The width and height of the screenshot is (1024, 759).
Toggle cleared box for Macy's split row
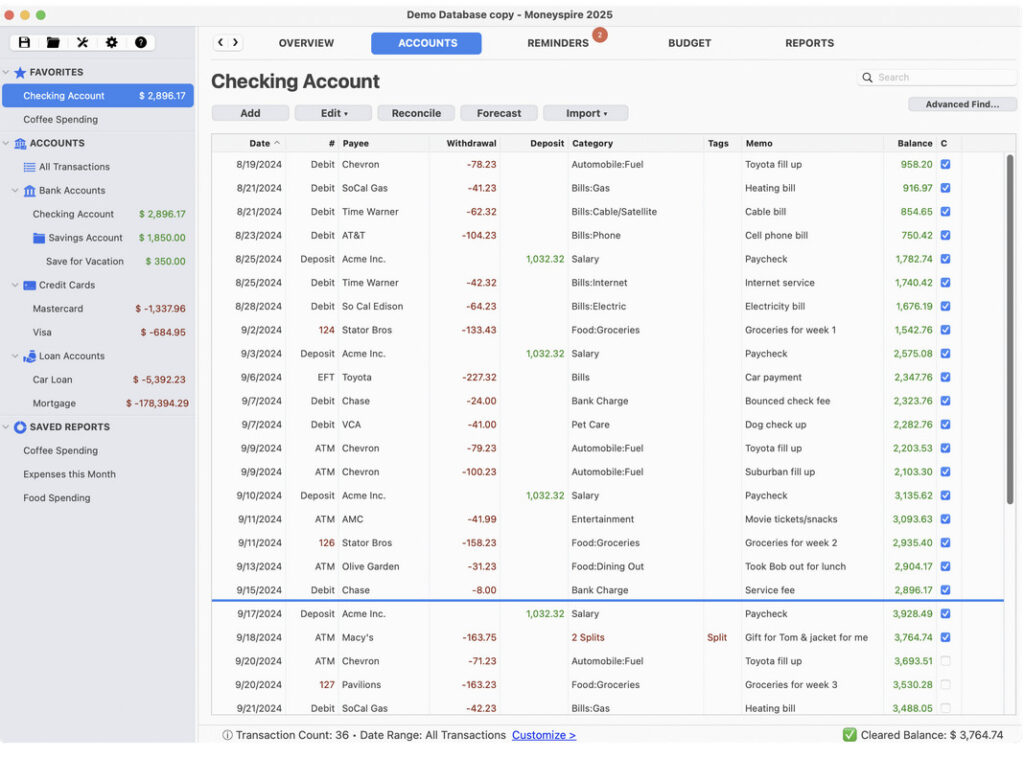945,638
